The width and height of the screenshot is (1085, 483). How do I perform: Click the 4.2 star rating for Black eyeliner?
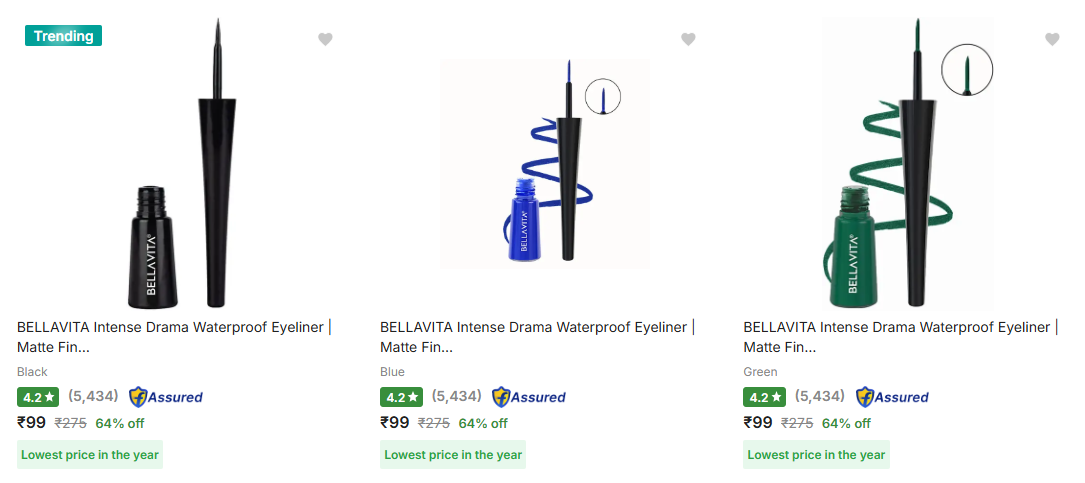coord(39,397)
